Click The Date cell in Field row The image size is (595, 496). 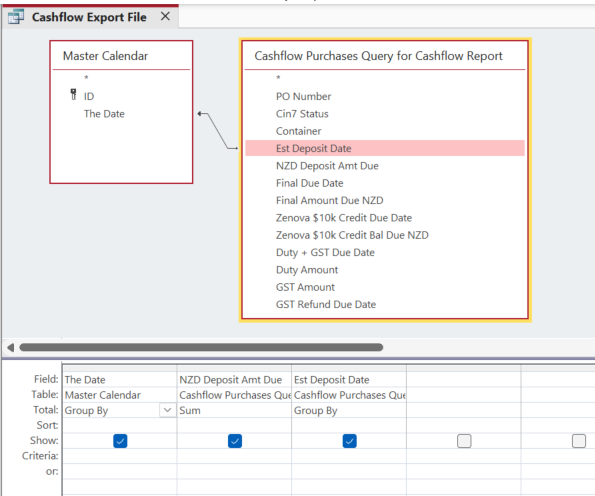point(120,379)
